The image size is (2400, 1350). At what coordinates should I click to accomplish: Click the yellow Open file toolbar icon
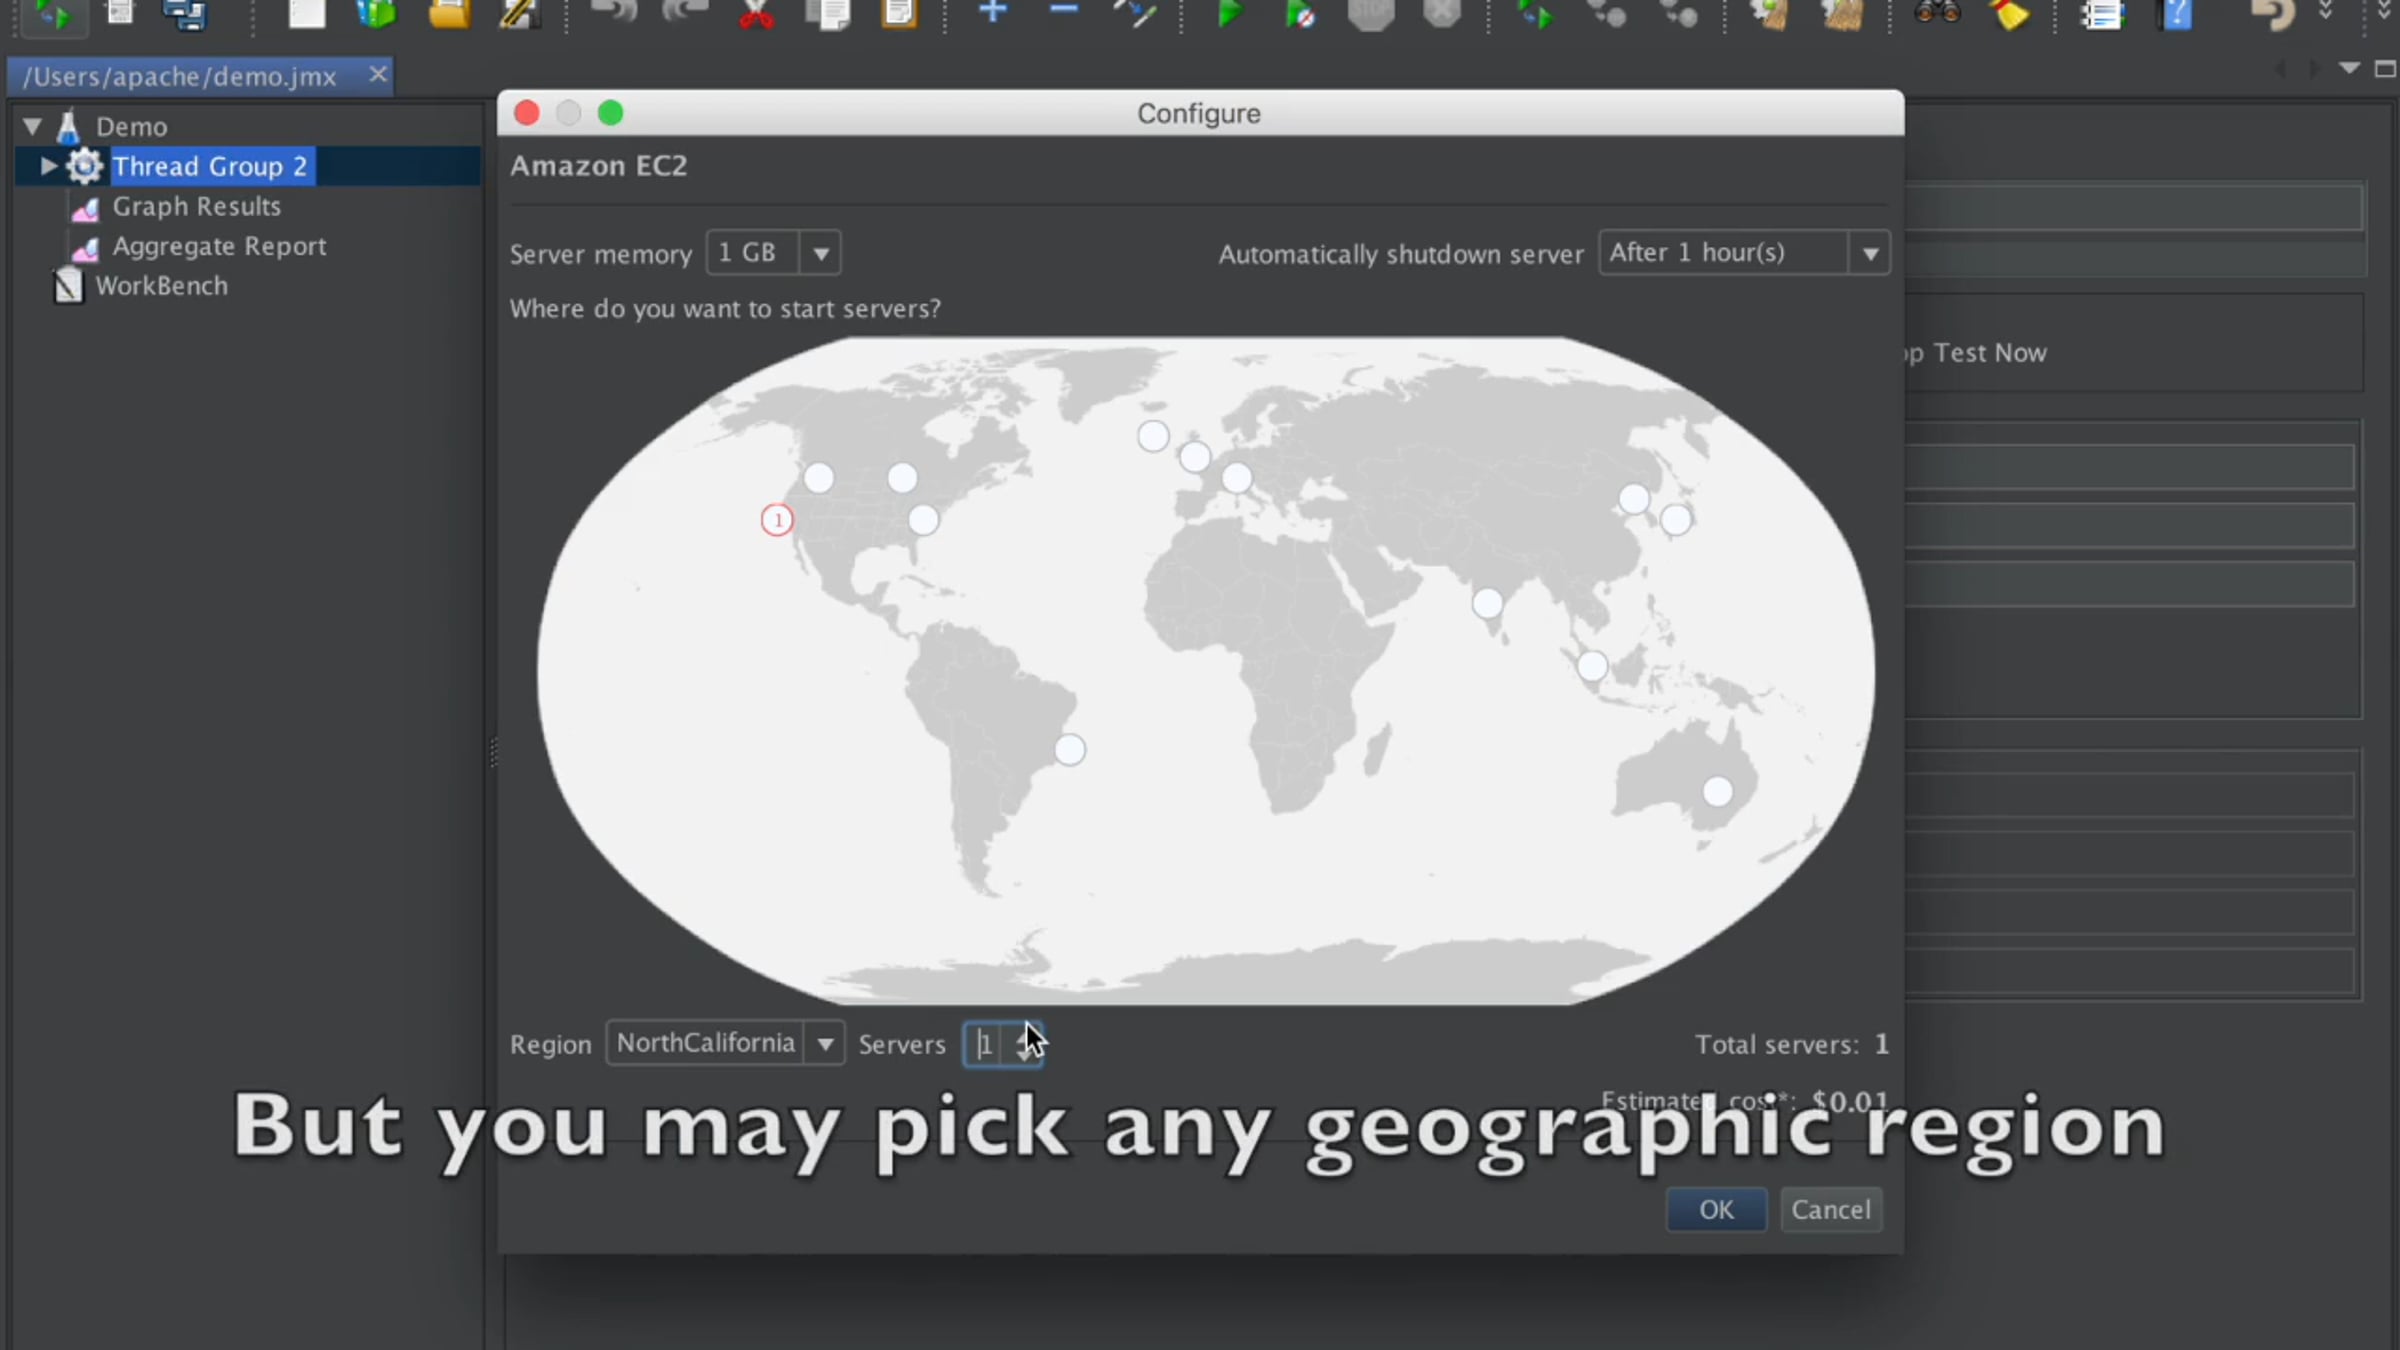[449, 13]
